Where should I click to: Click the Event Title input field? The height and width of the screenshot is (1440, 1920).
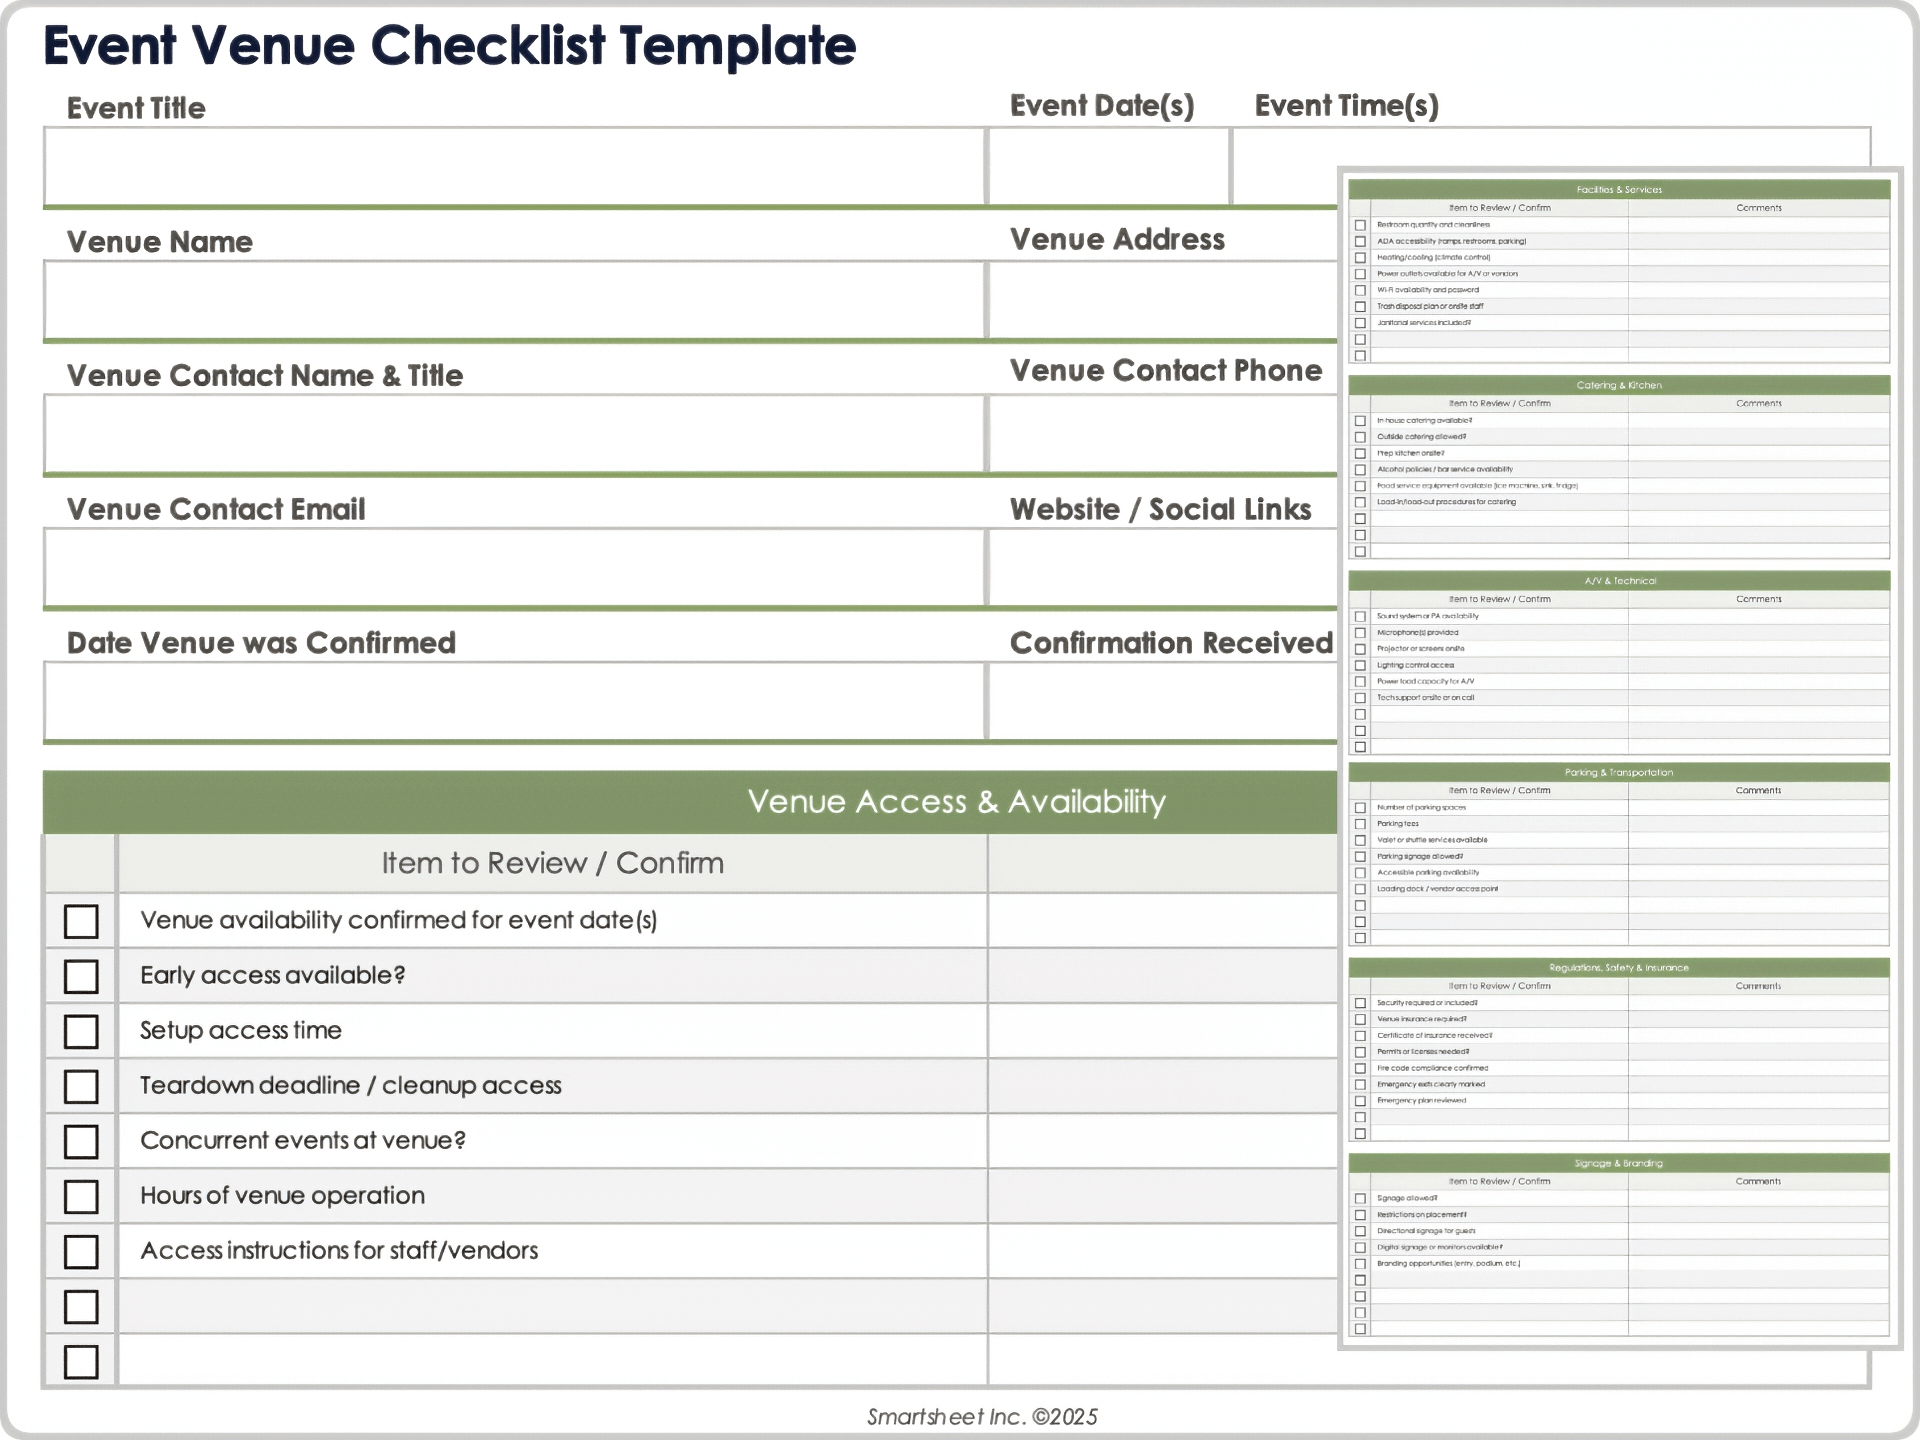tap(514, 166)
